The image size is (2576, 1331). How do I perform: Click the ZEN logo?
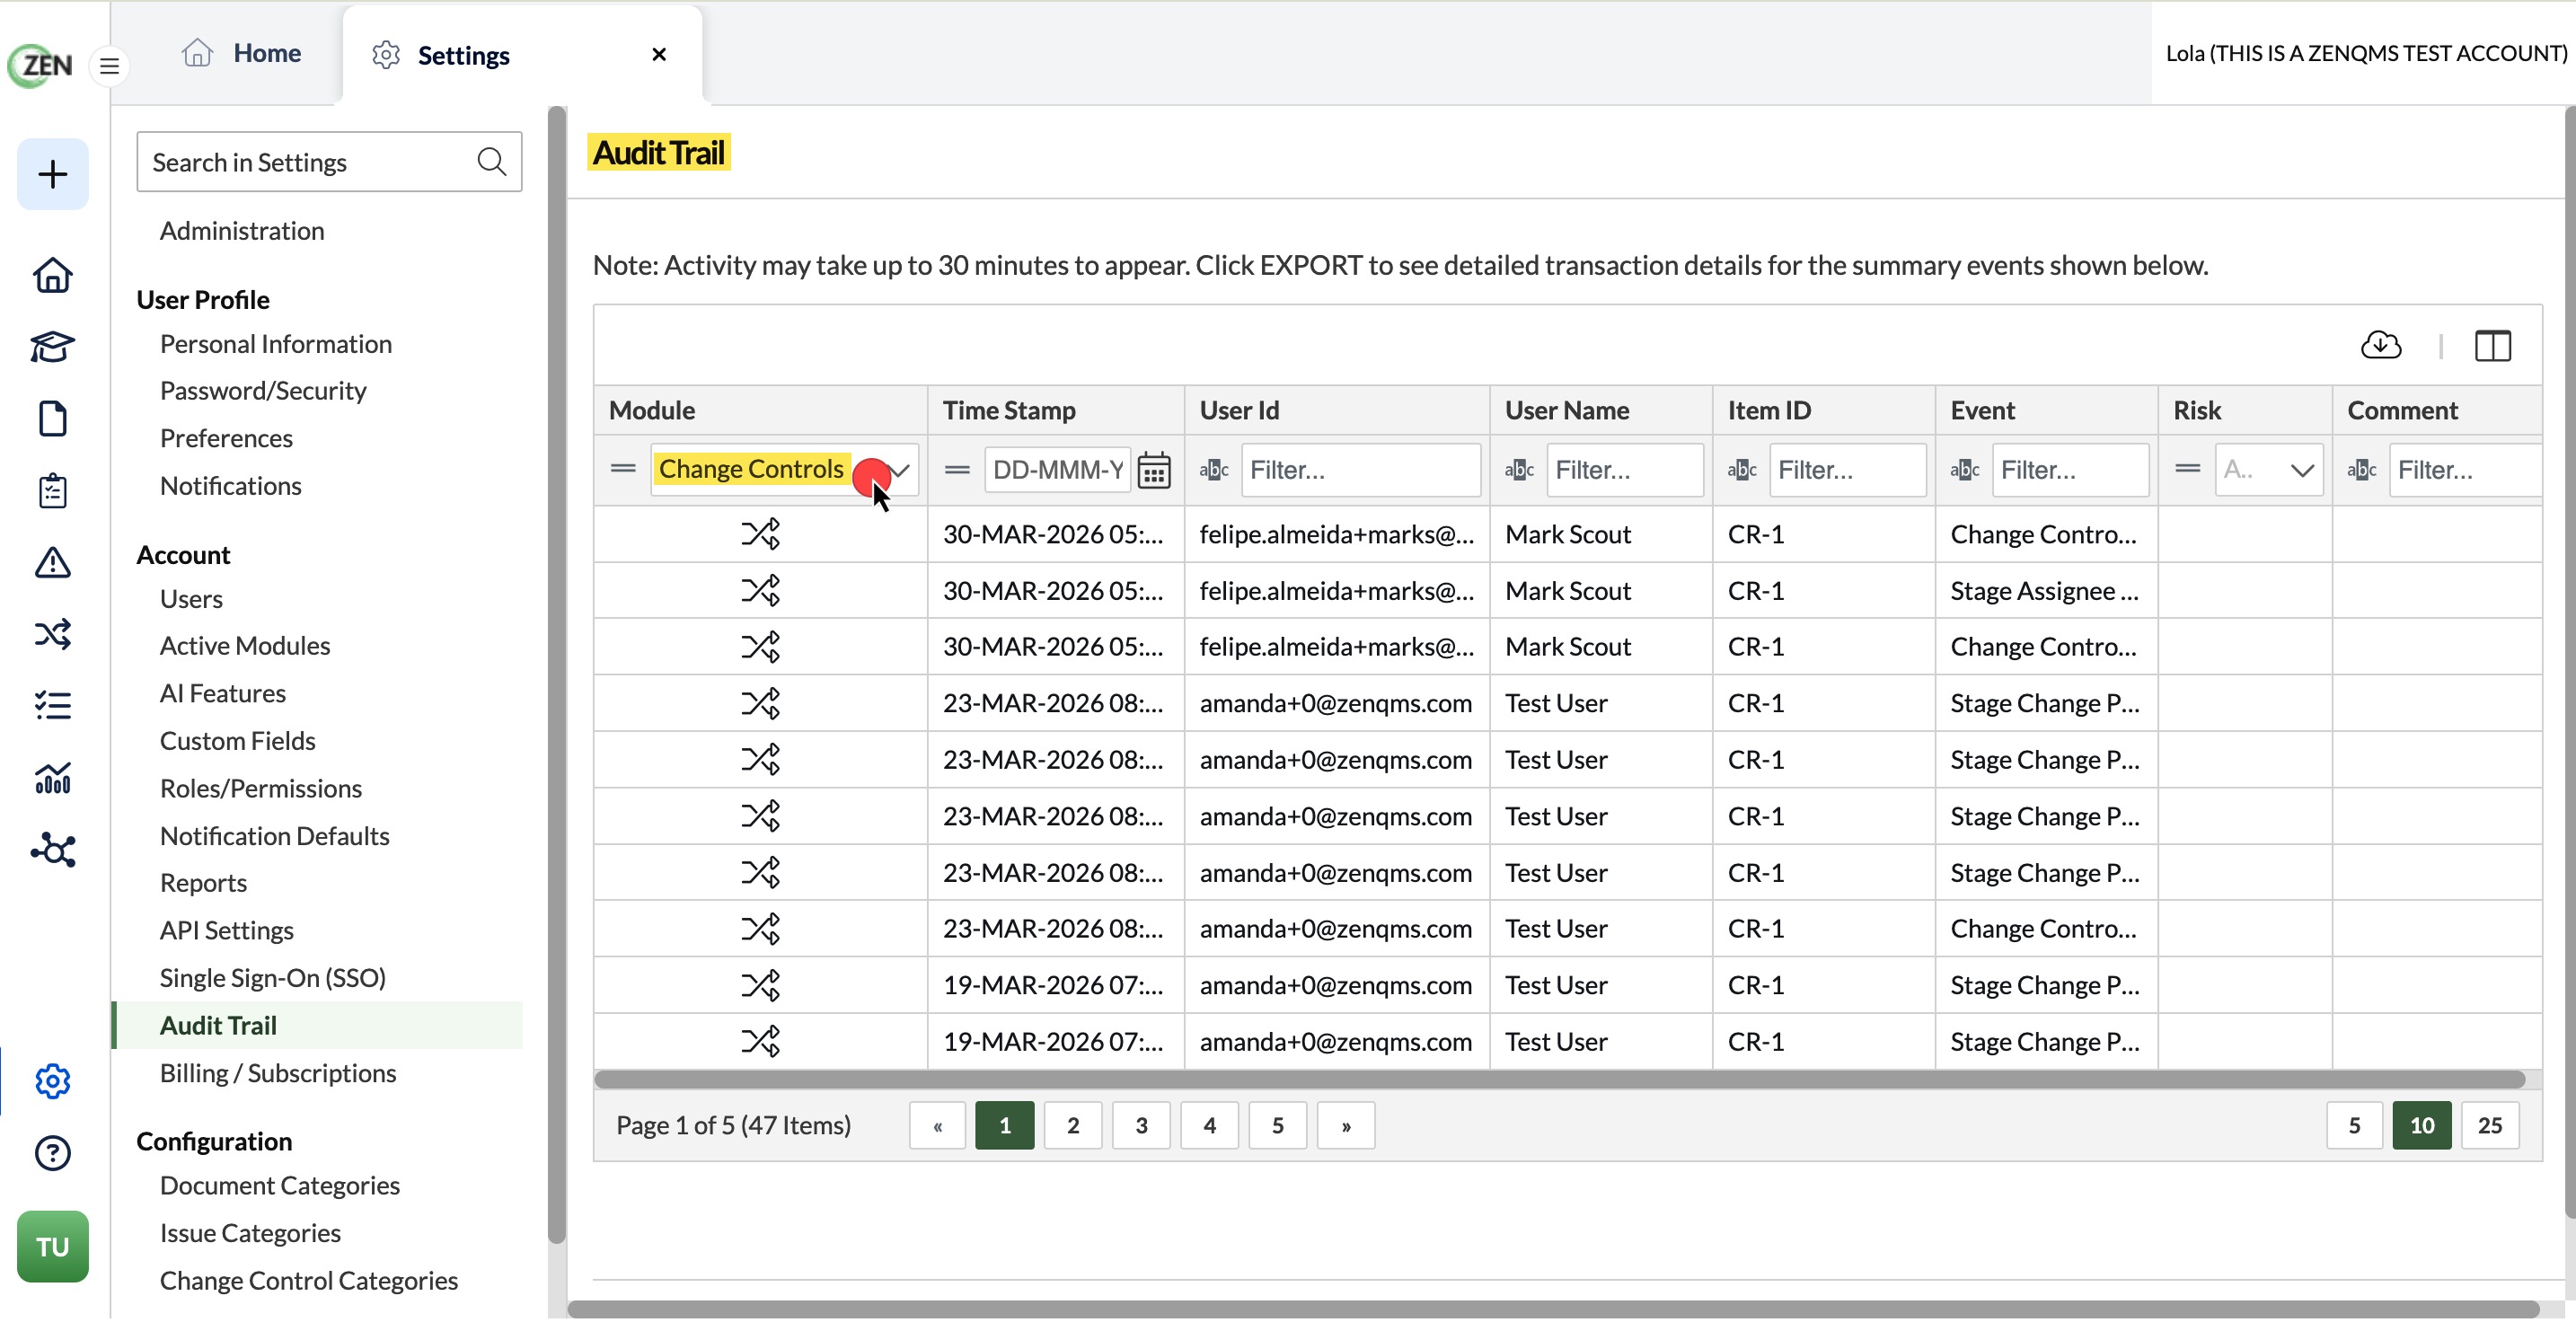tap(40, 65)
